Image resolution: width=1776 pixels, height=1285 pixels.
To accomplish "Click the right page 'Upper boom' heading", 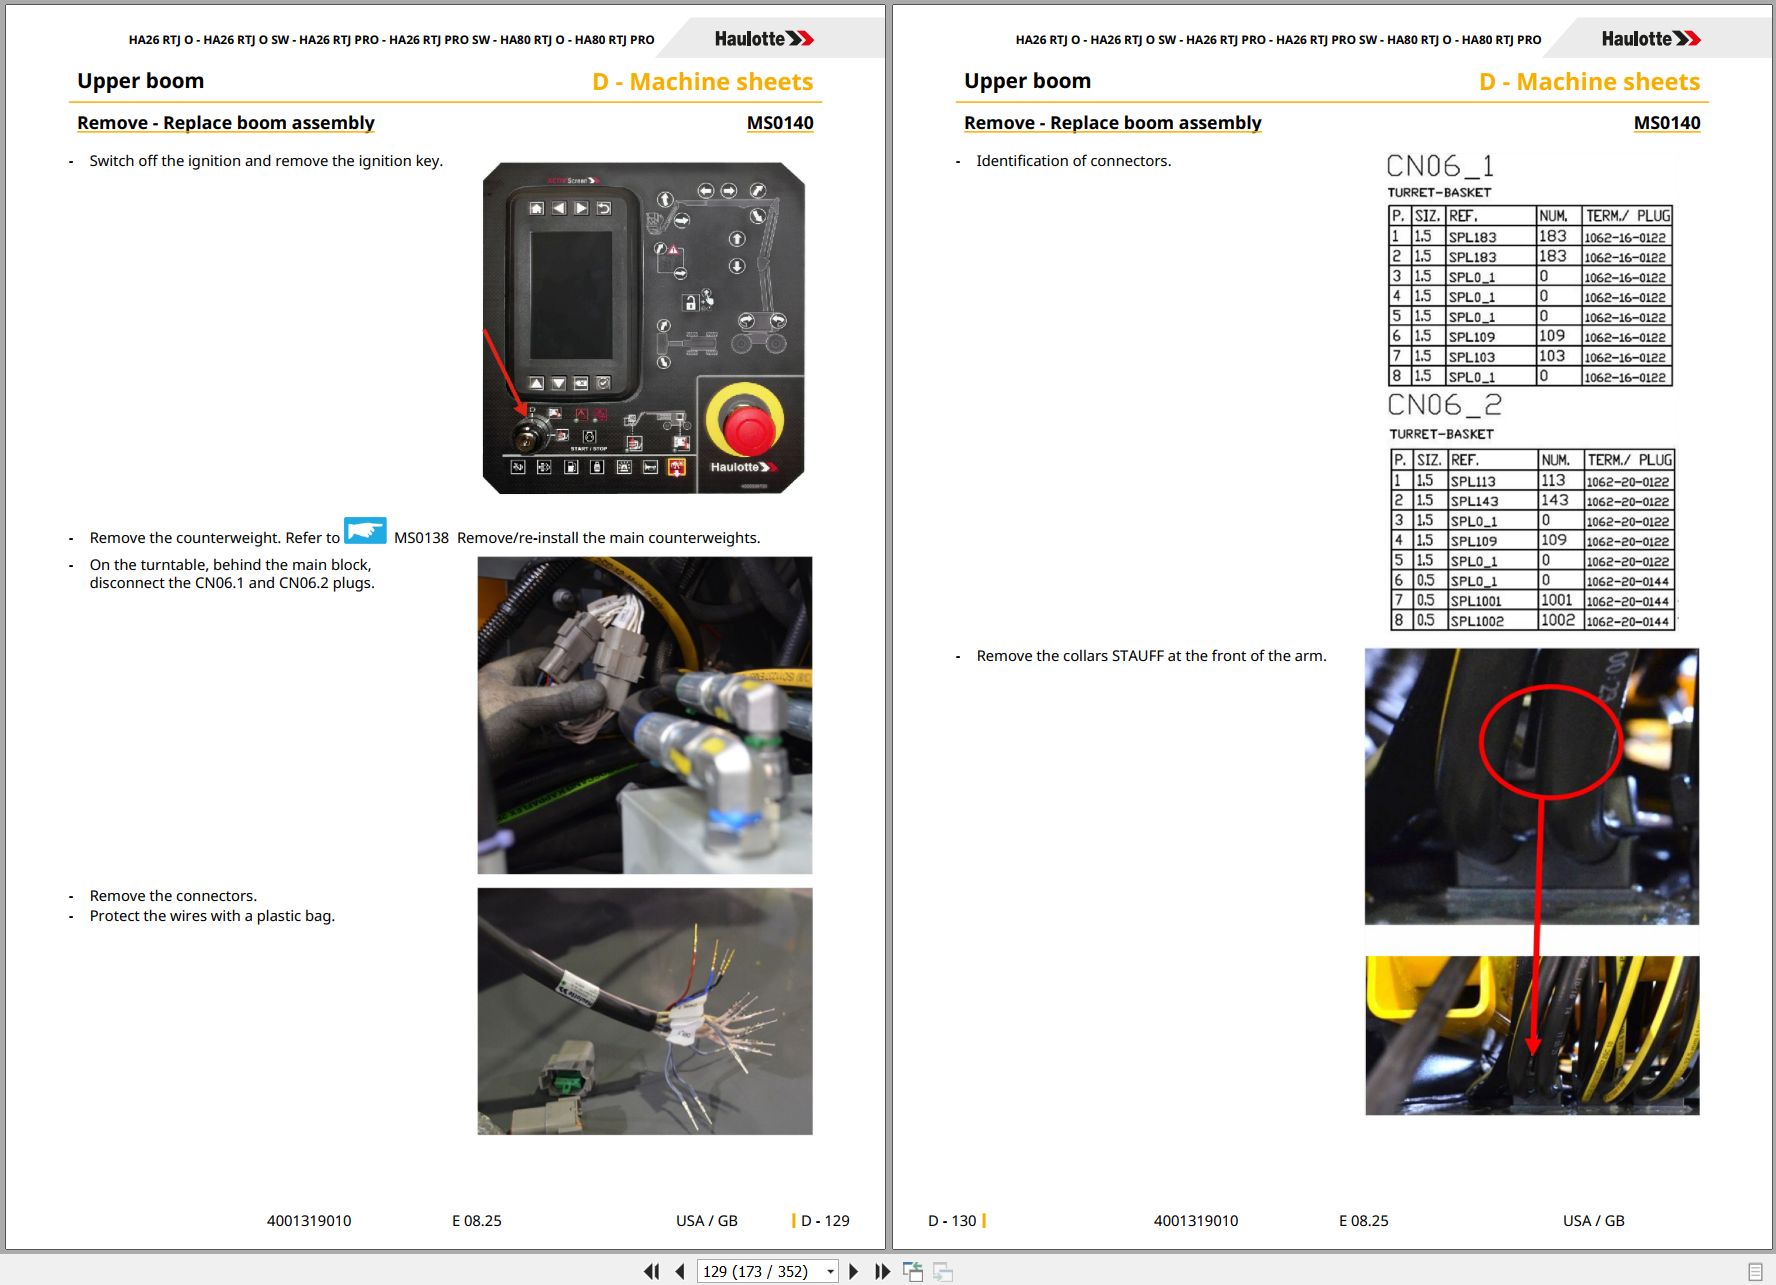I will coord(1027,81).
